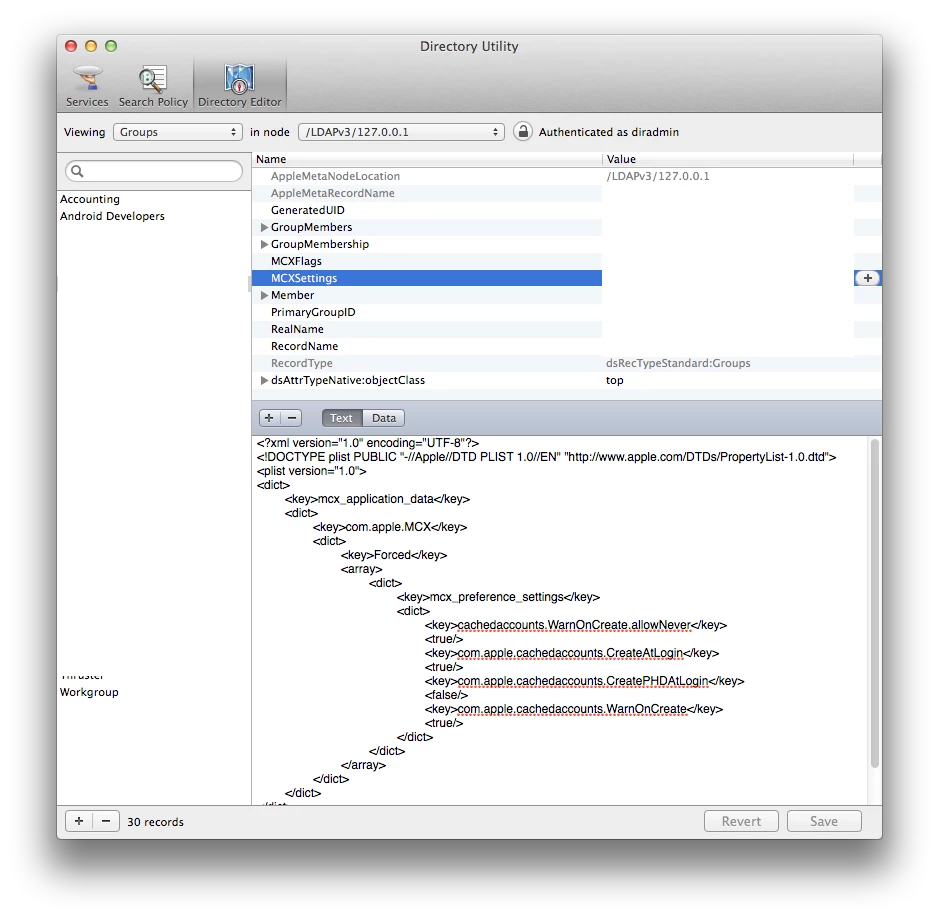The width and height of the screenshot is (939, 918).
Task: Delete selected record with bottom minus
Action: pos(106,821)
